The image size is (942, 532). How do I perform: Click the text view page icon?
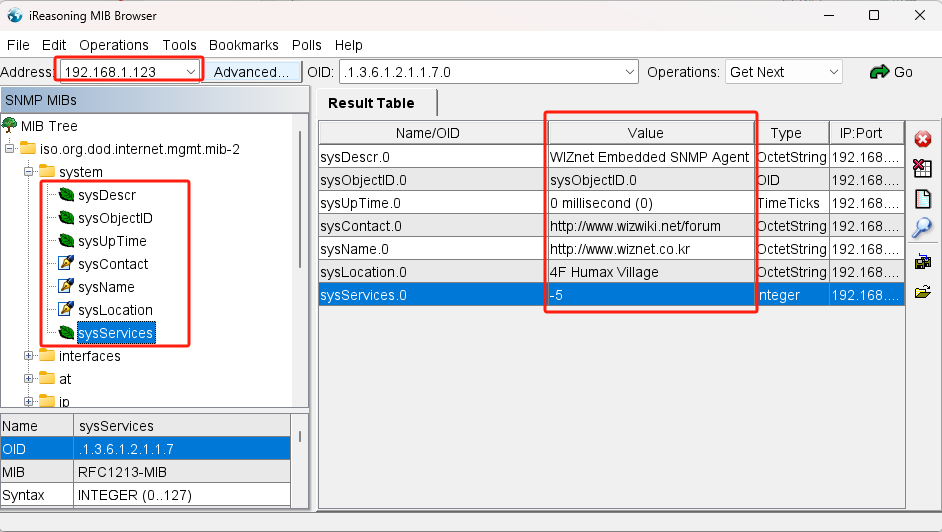tap(923, 198)
